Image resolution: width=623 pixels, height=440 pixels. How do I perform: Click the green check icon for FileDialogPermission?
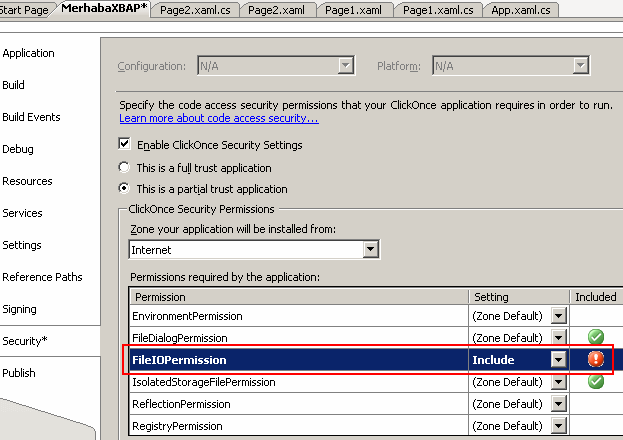pos(596,338)
